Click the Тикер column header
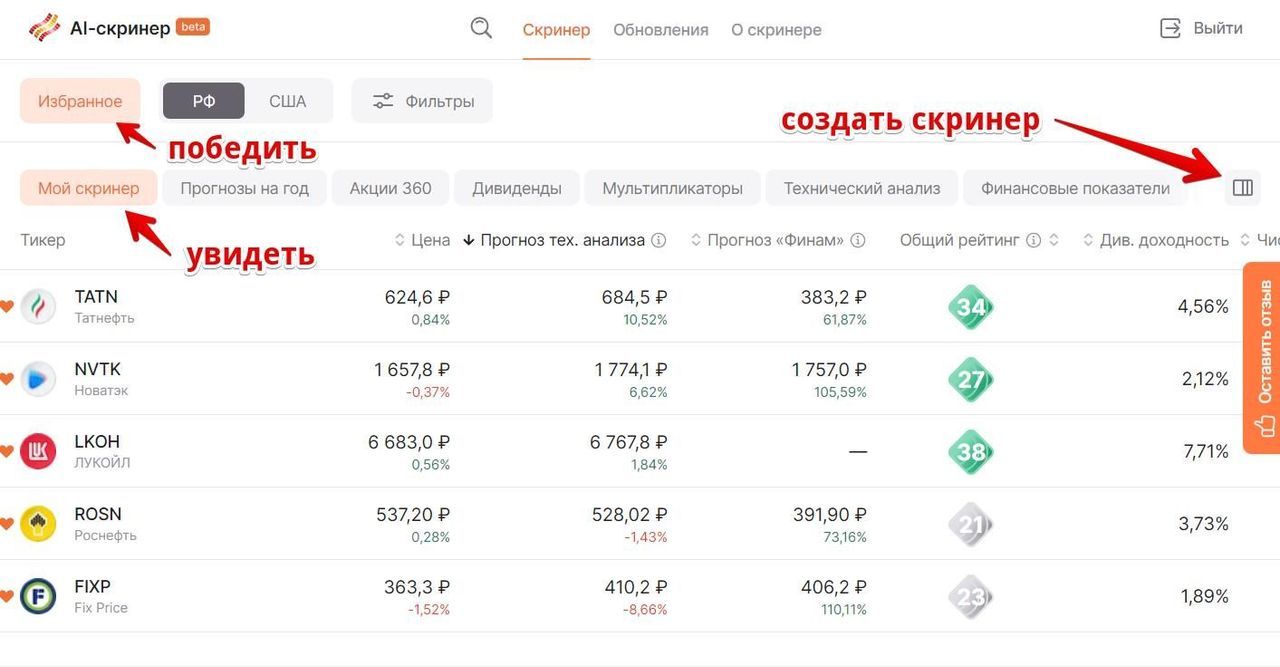Viewport: 1280px width, 667px height. tap(43, 240)
